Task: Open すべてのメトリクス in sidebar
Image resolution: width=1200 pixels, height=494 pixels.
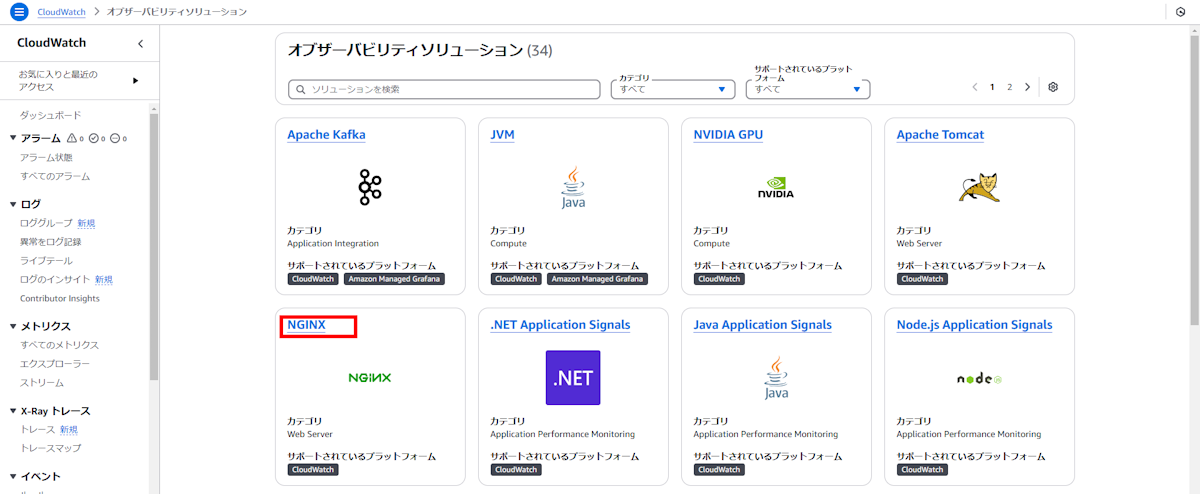Action: click(x=60, y=345)
